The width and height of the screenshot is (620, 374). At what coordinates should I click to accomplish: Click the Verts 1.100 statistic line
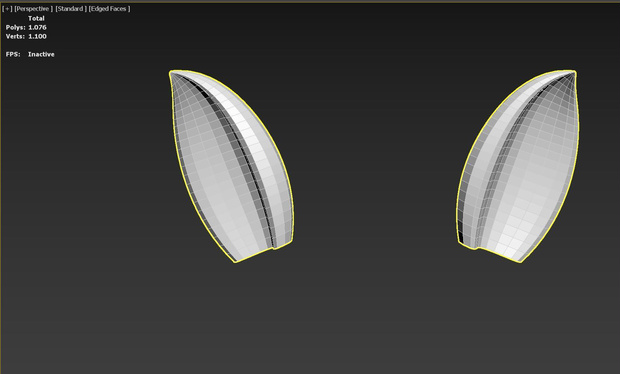pos(26,36)
